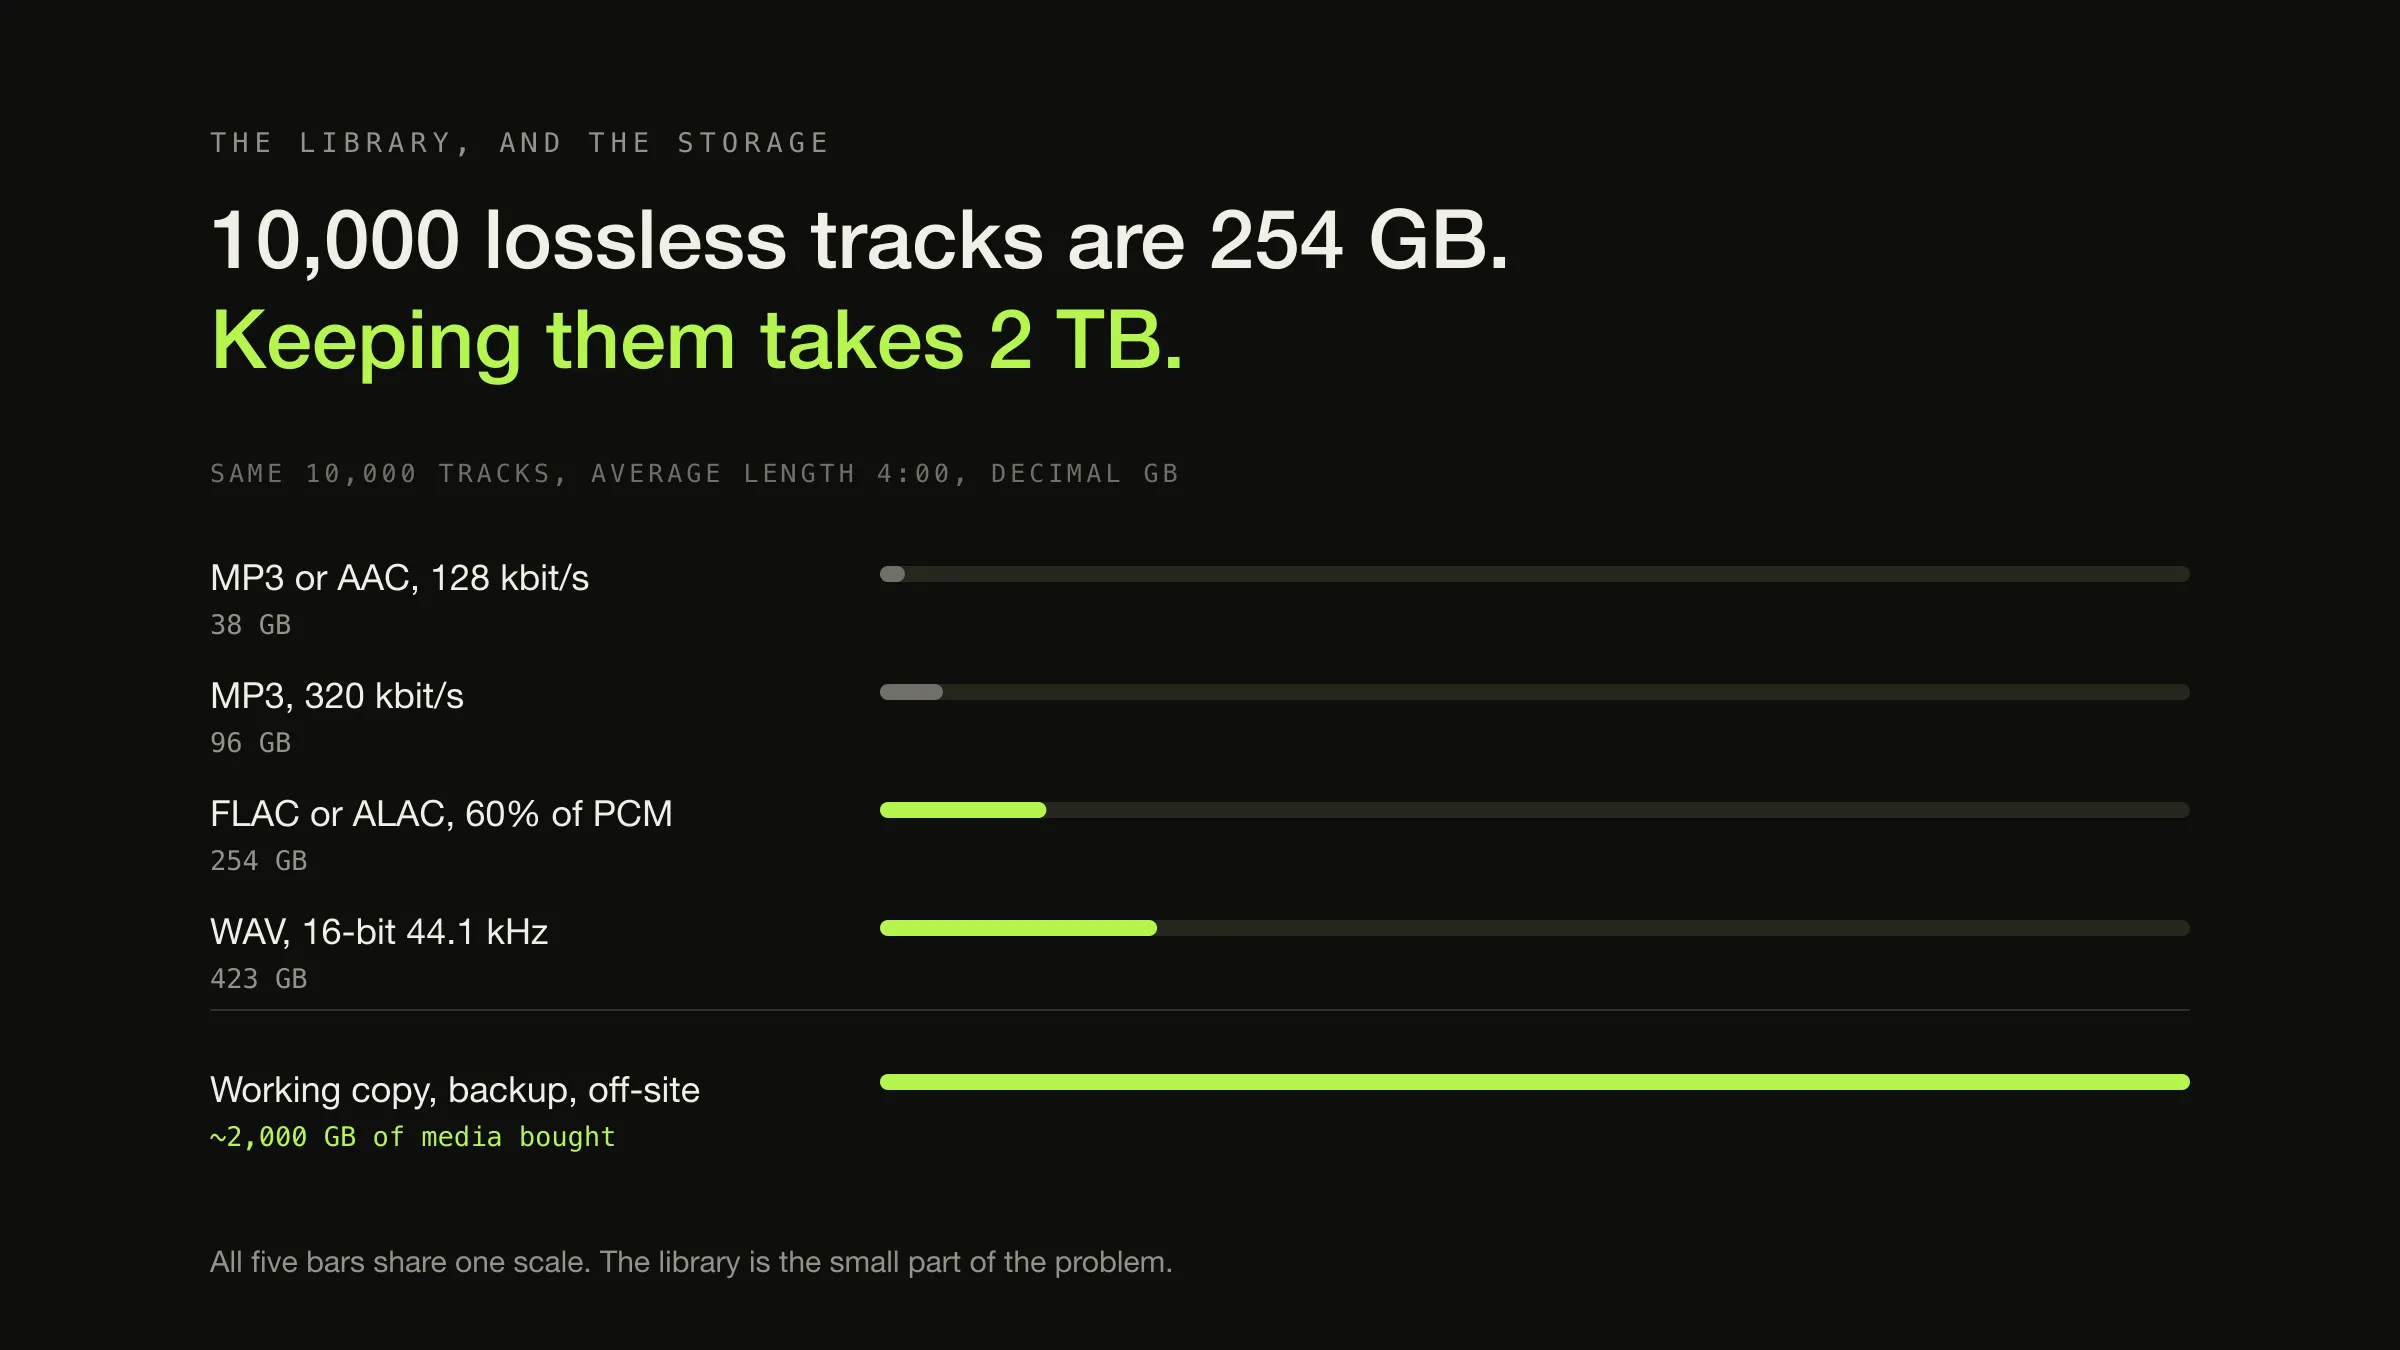The height and width of the screenshot is (1350, 2400).
Task: Click the WAV, 16-bit 44.1 kHz label
Action: coord(379,932)
